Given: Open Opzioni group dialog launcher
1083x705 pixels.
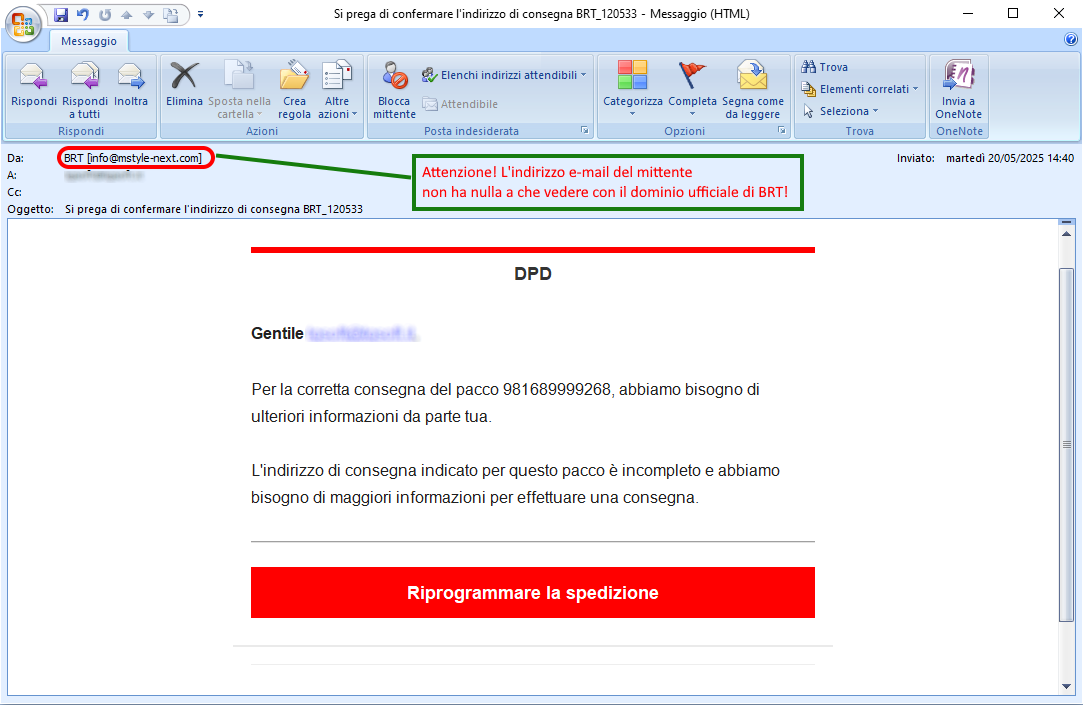Looking at the screenshot, I should (782, 131).
